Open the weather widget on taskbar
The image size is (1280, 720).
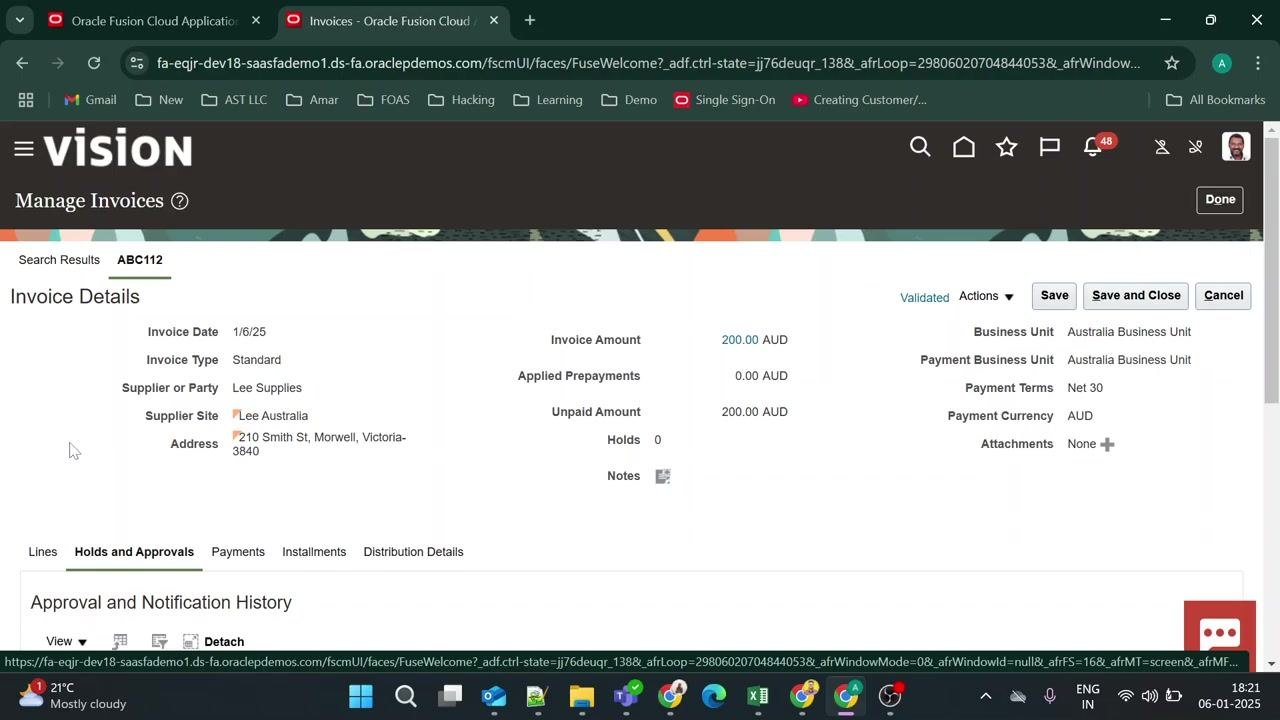pyautogui.click(x=74, y=696)
